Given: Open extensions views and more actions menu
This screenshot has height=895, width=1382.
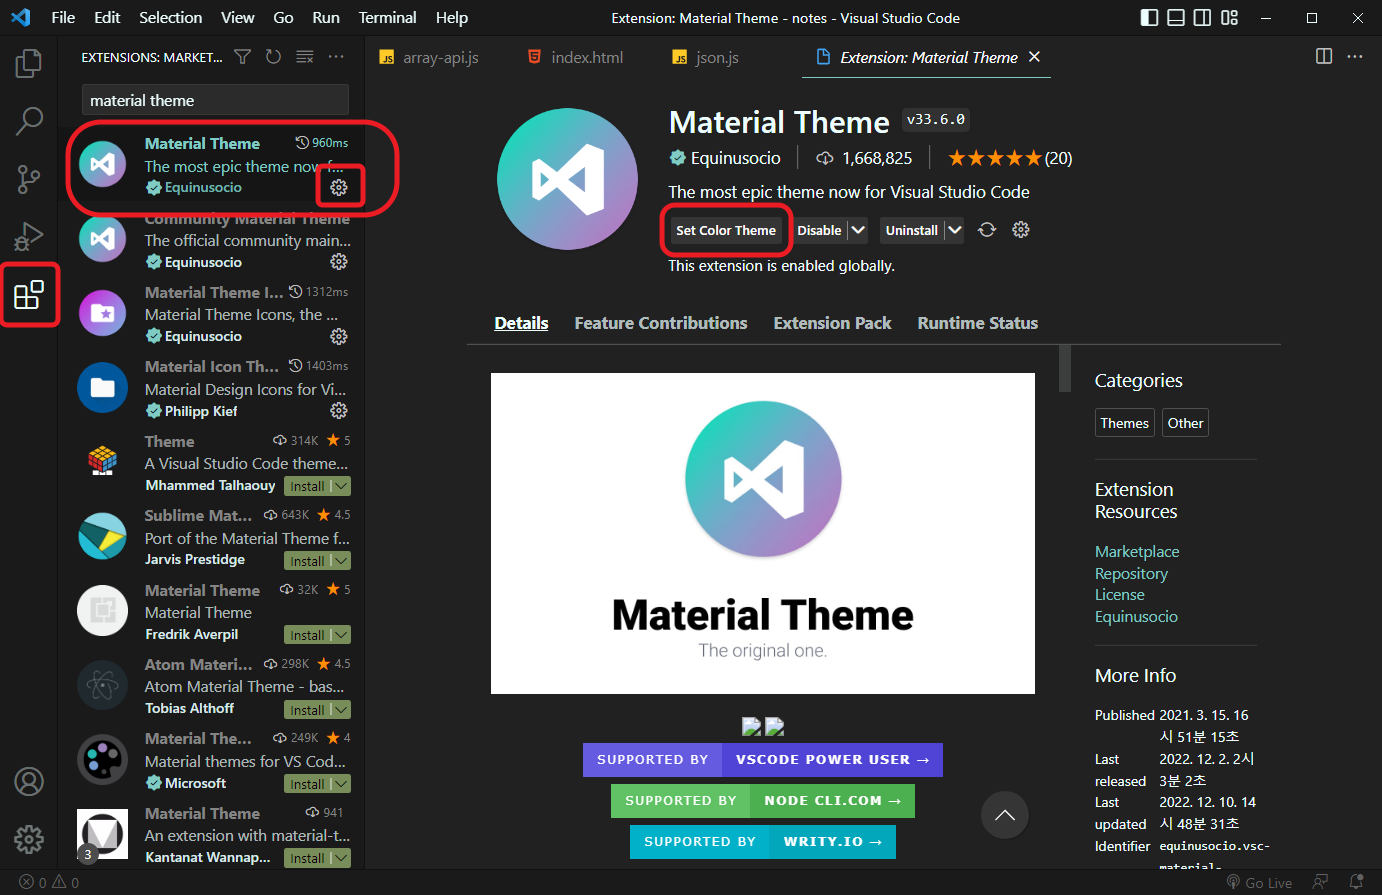Looking at the screenshot, I should pyautogui.click(x=336, y=57).
